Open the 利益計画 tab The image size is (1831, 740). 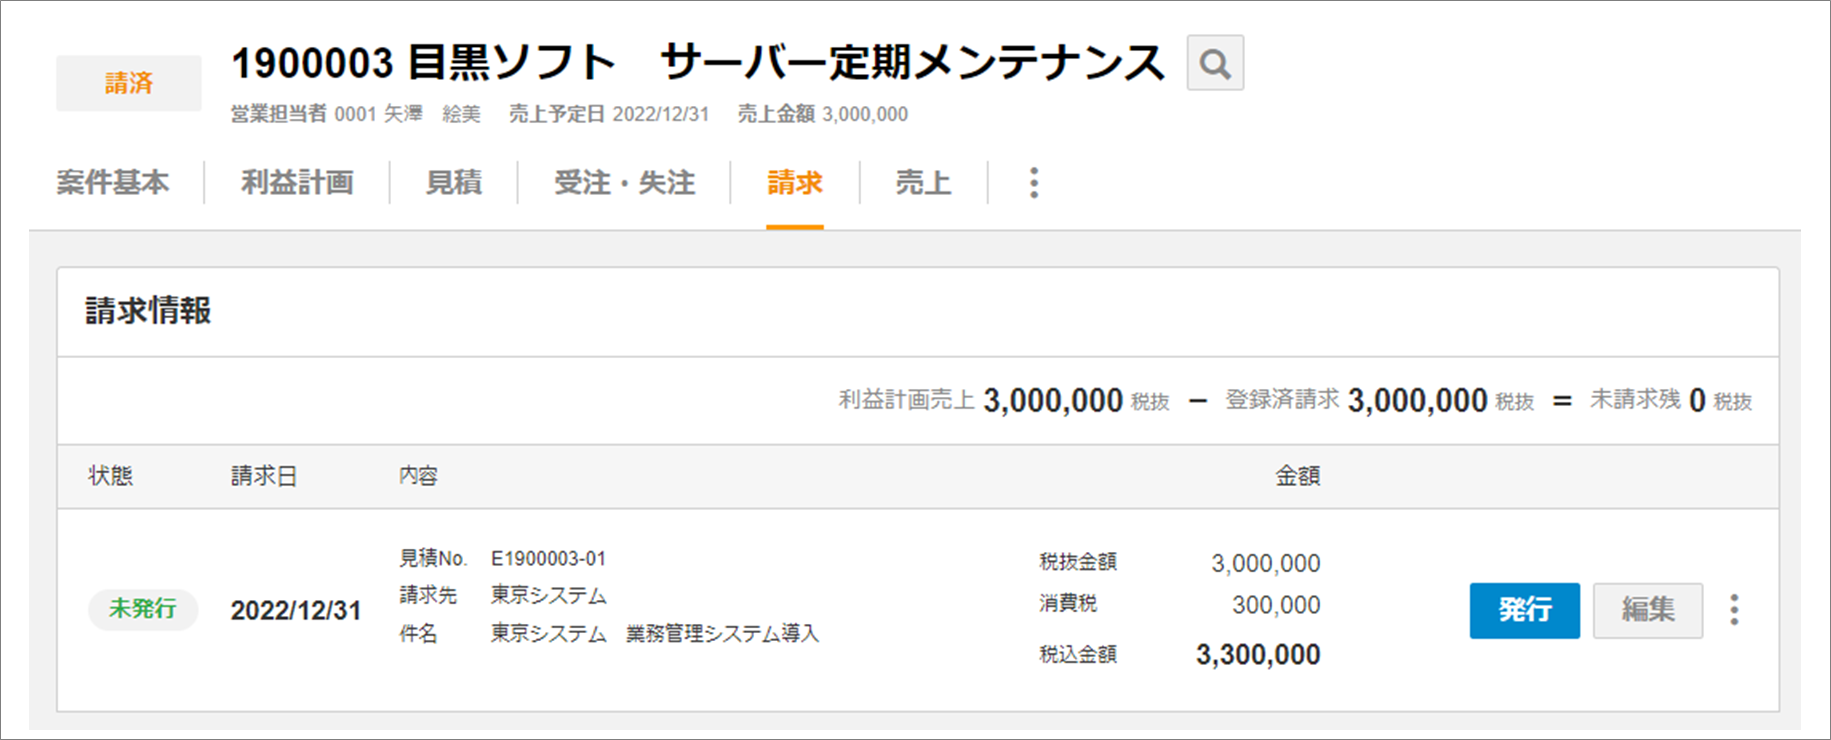pos(297,183)
